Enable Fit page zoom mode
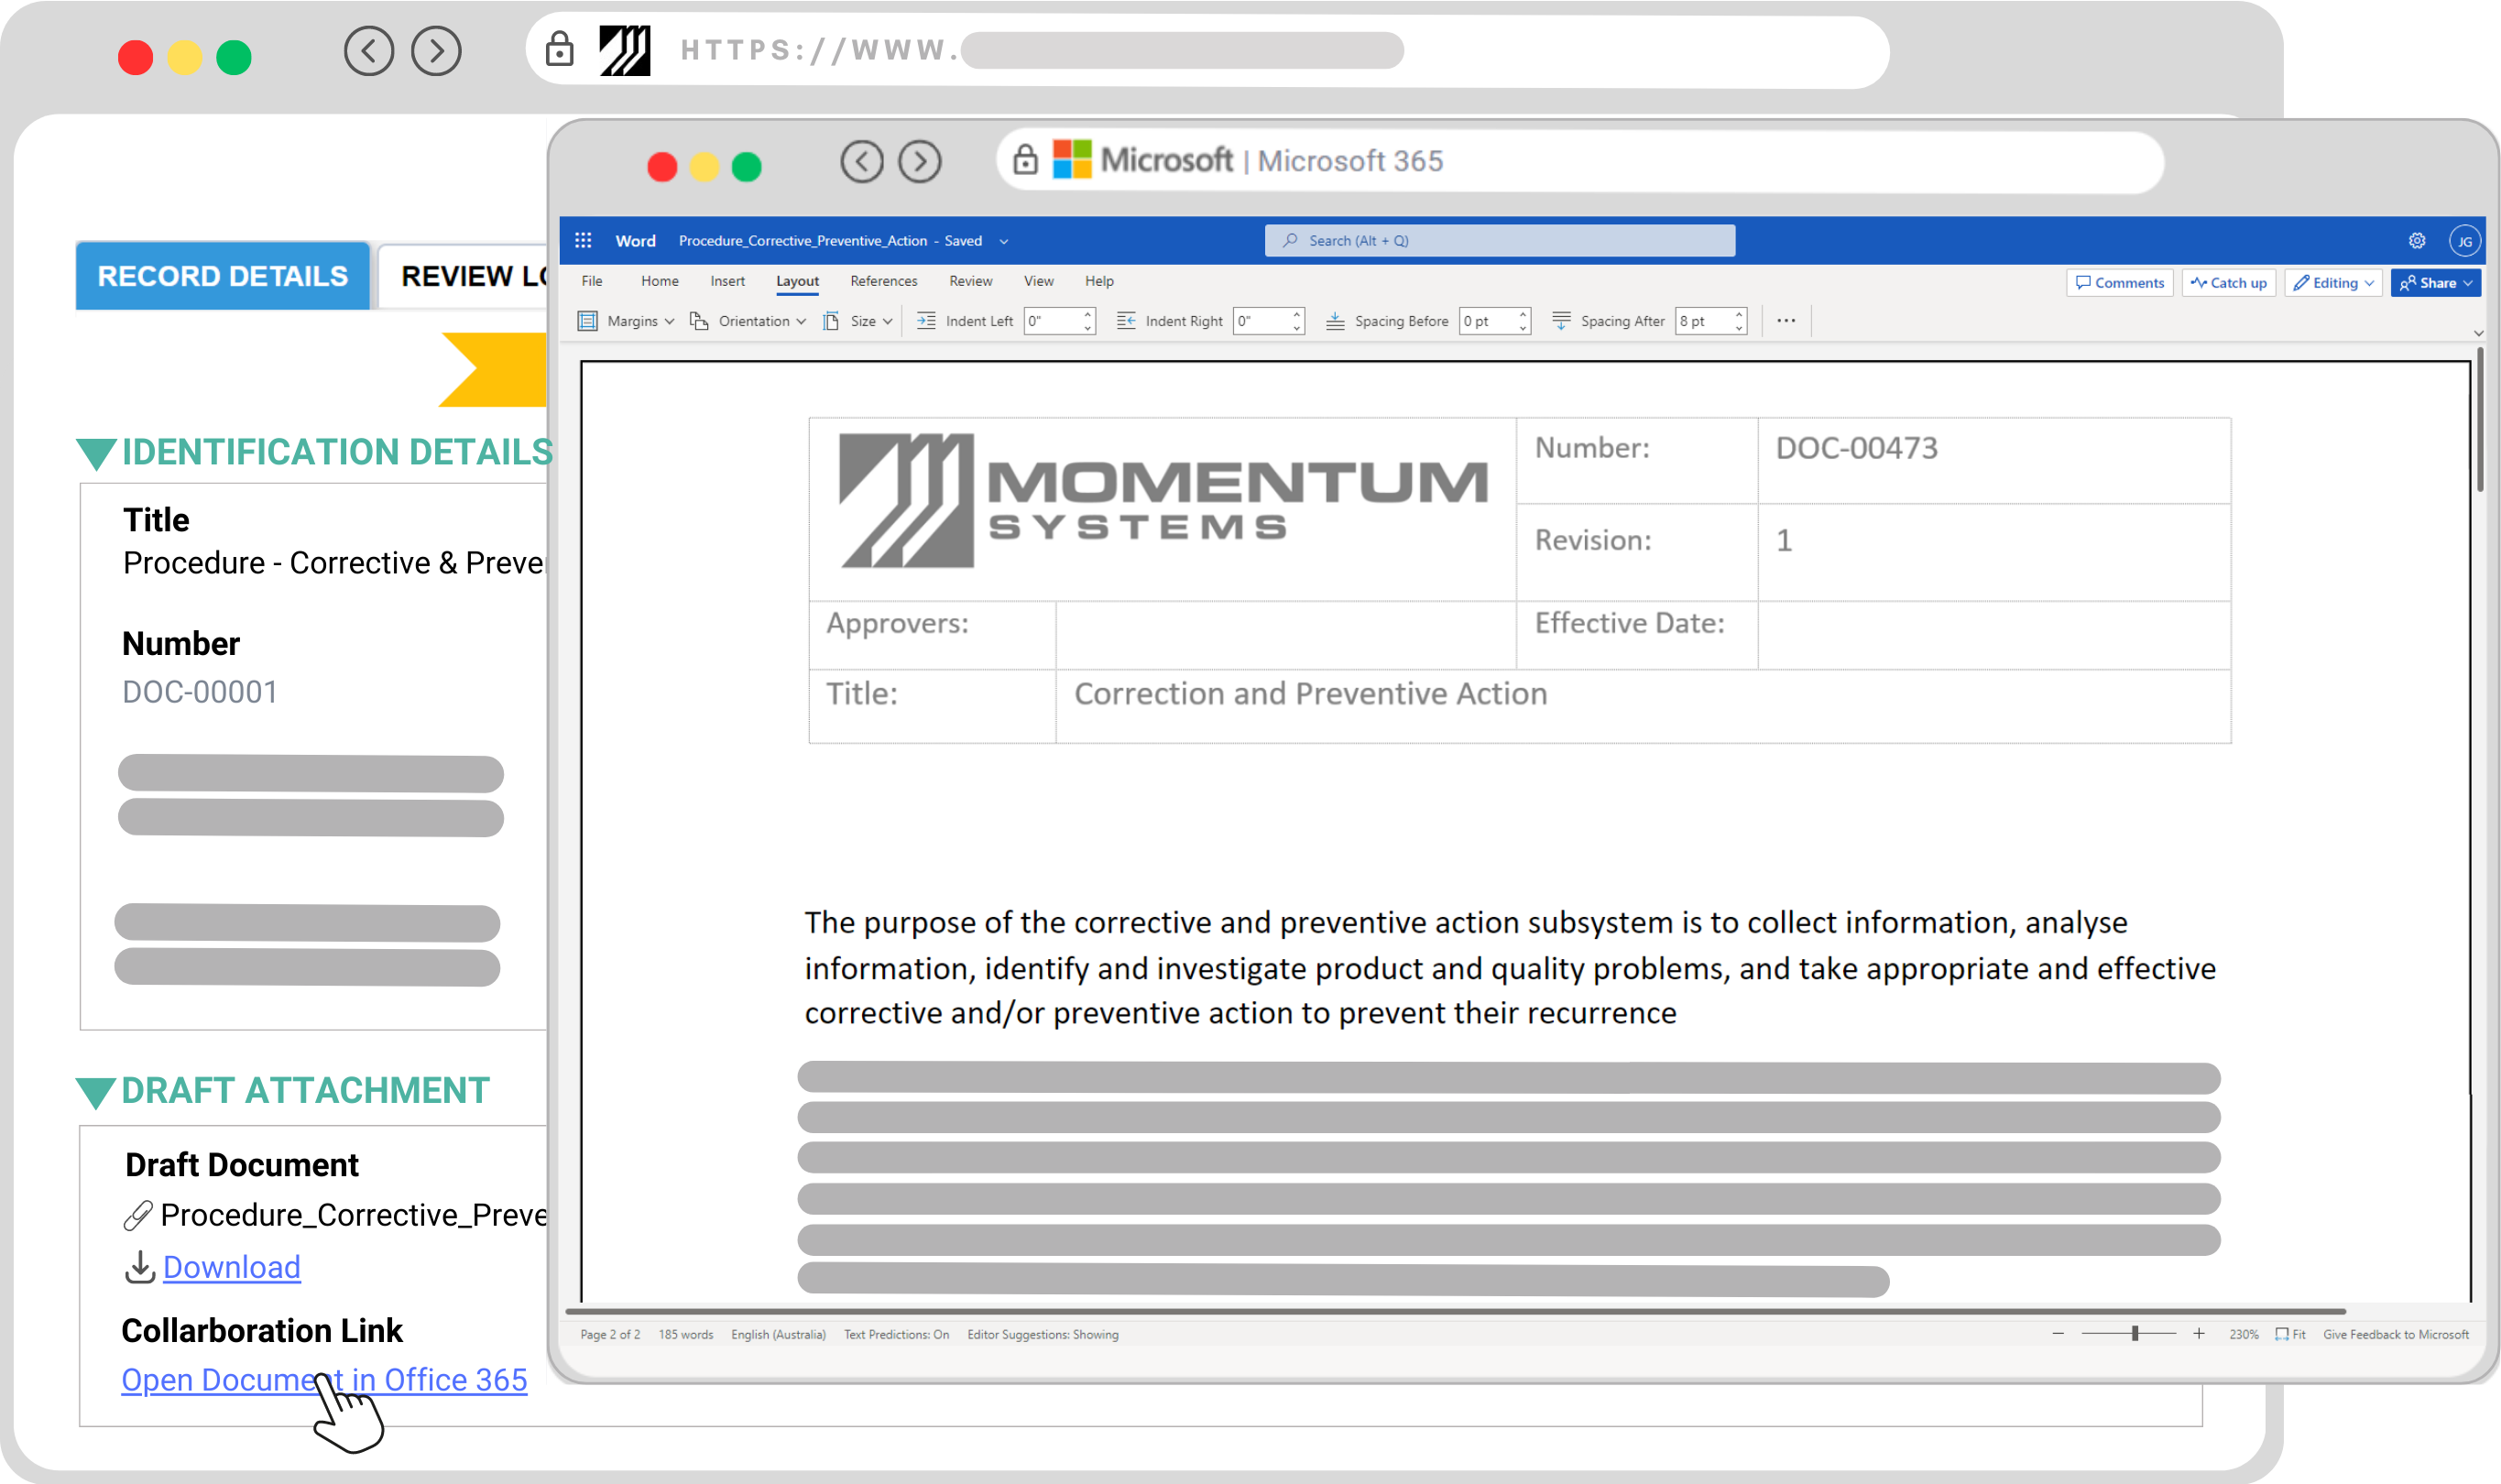Image resolution: width=2501 pixels, height=1484 pixels. (x=2289, y=1334)
